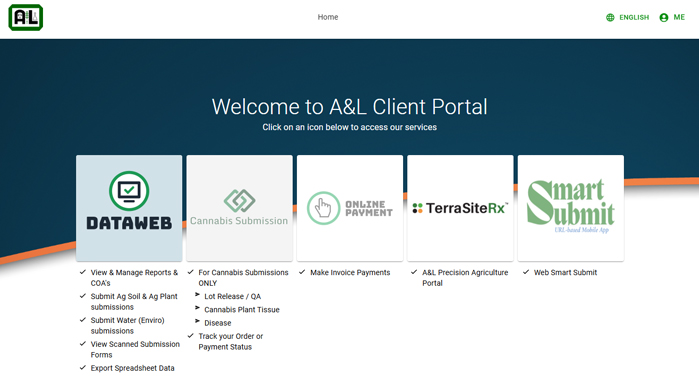Image resolution: width=699 pixels, height=381 pixels.
Task: Click arrow bullet beside 'Disease'
Action: (197, 321)
